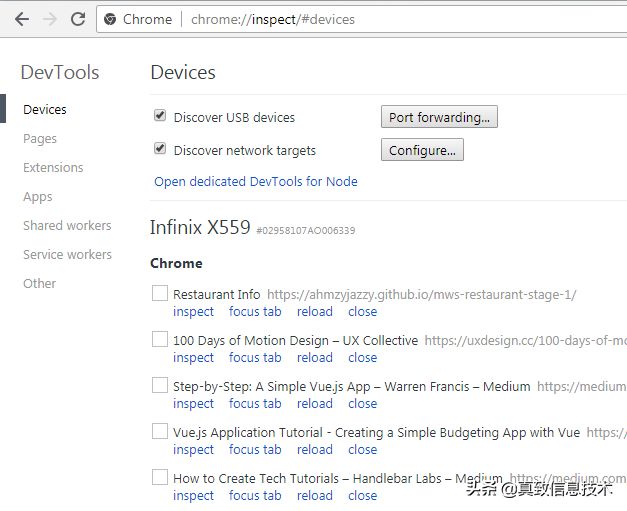Reload the How to Create Tech Tutorials tab
This screenshot has width=627, height=511.
[x=315, y=496]
